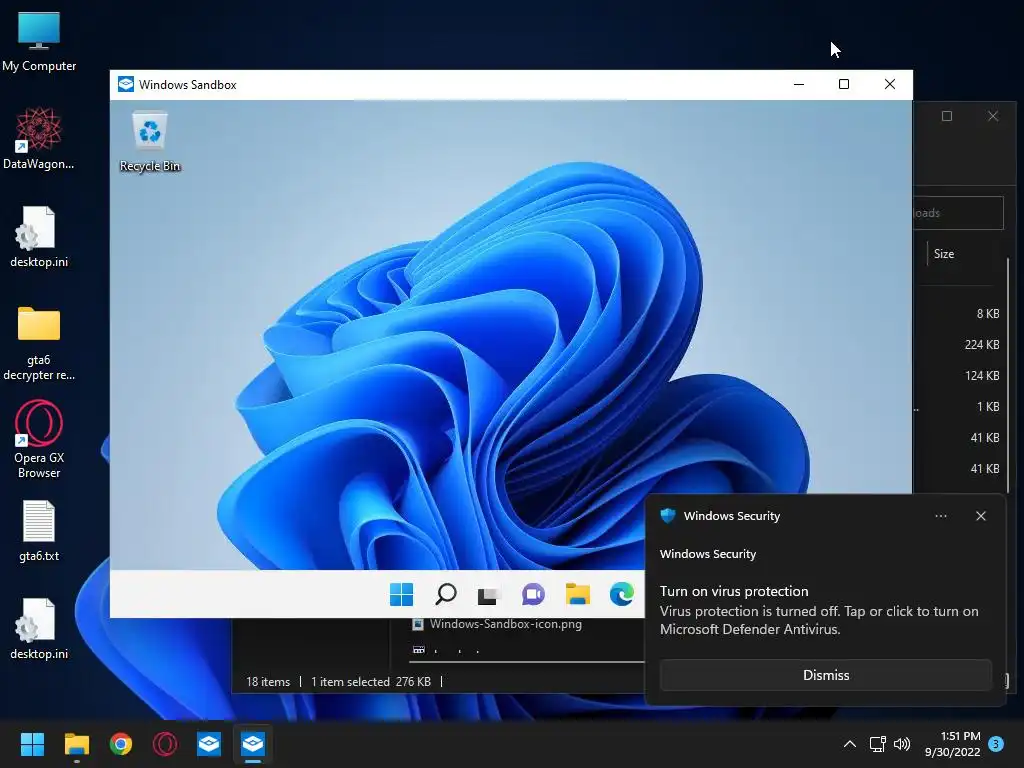Click '1 item selected 276 KB' status text

click(x=370, y=682)
